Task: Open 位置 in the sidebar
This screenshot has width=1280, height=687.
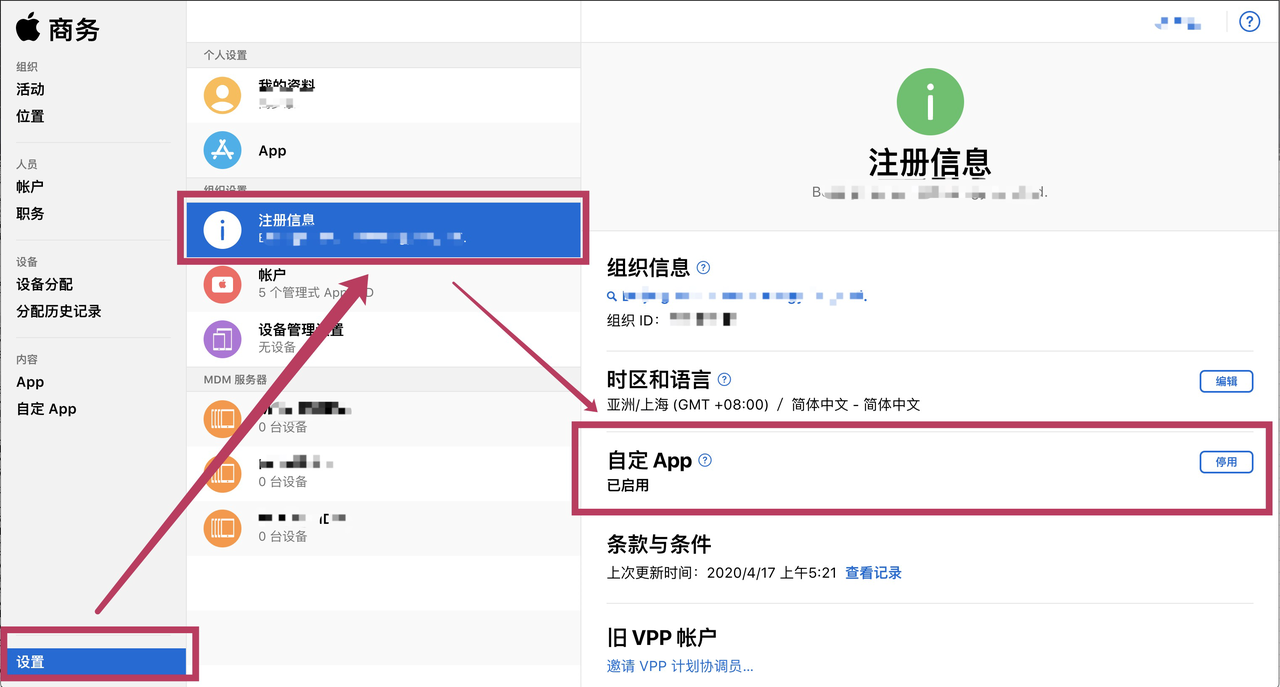Action: point(30,116)
